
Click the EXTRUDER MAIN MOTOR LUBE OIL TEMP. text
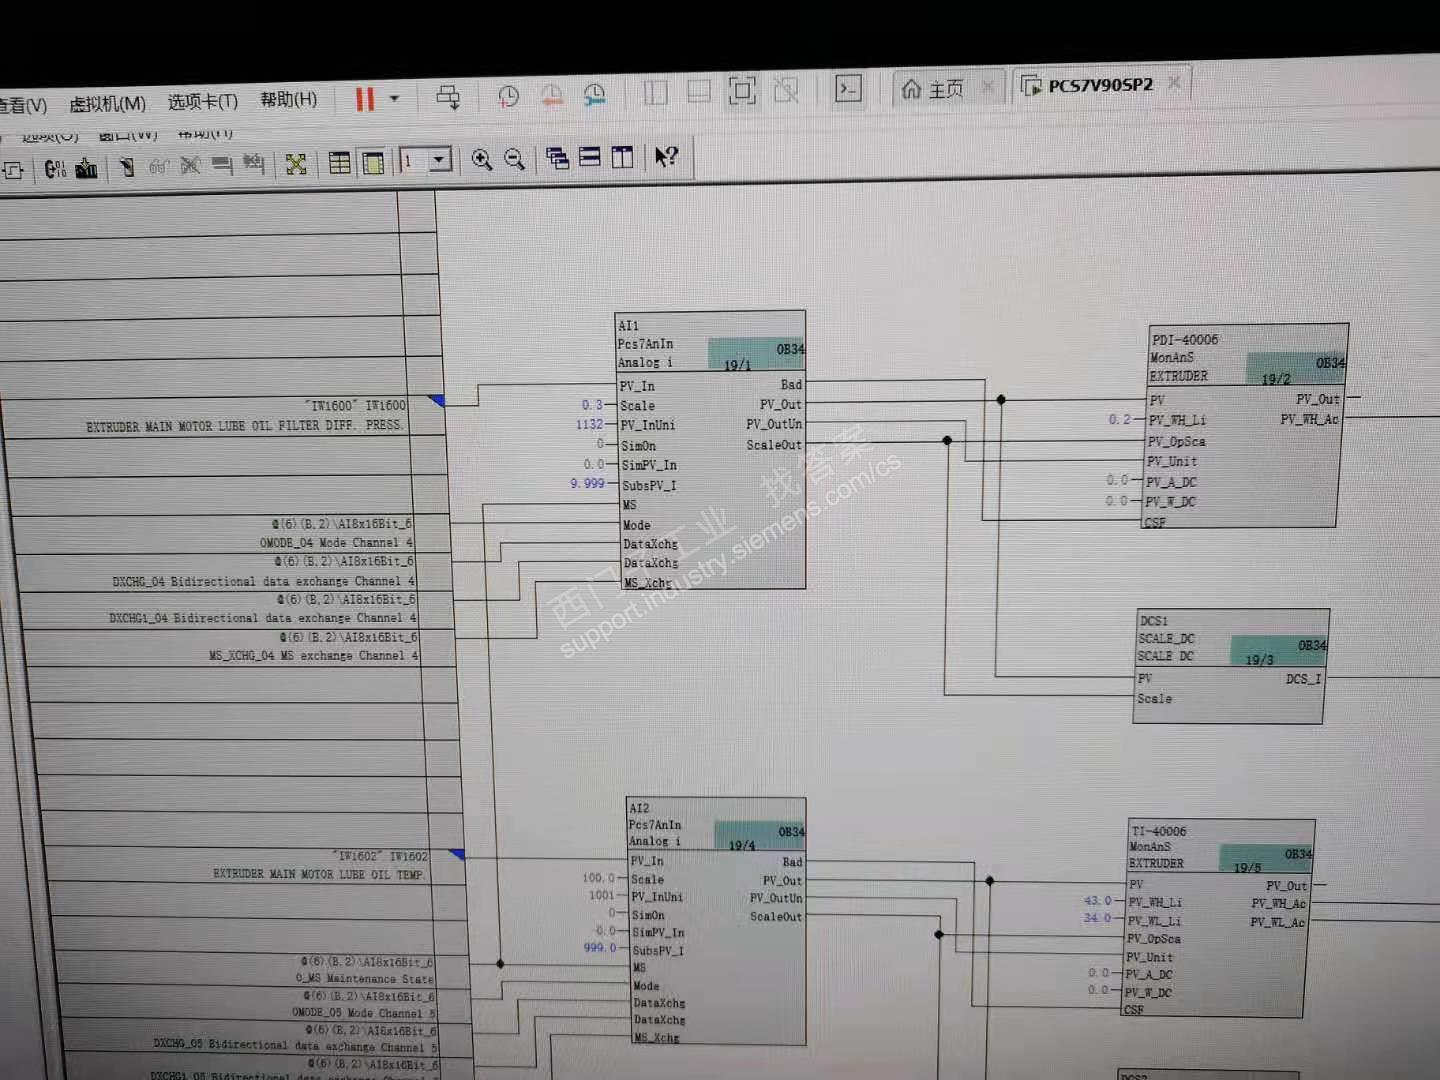pyautogui.click(x=320, y=875)
